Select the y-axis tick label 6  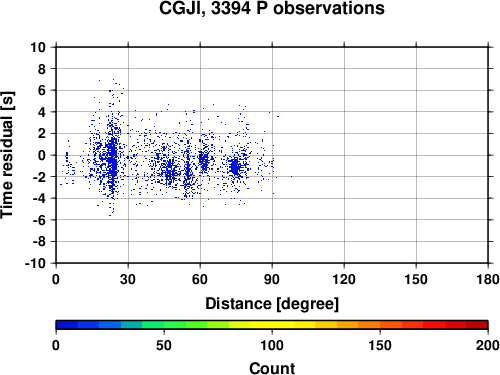coord(42,91)
